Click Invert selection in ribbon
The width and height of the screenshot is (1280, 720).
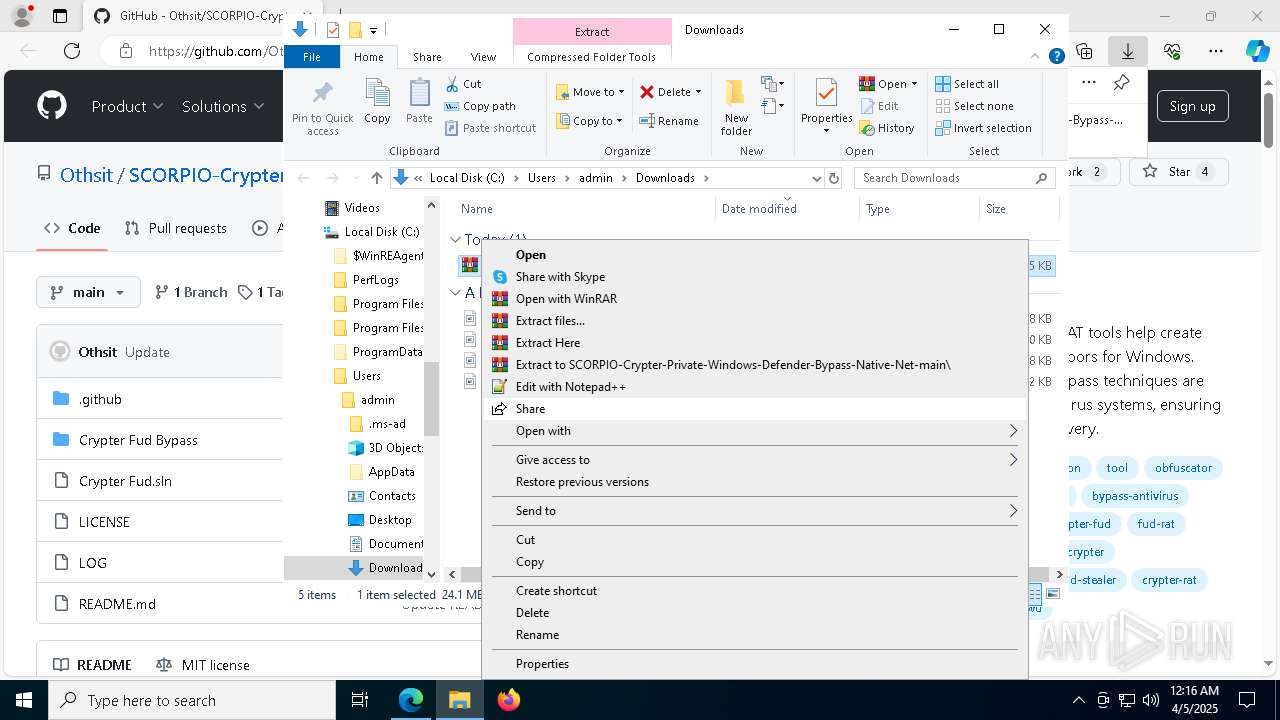click(x=984, y=128)
